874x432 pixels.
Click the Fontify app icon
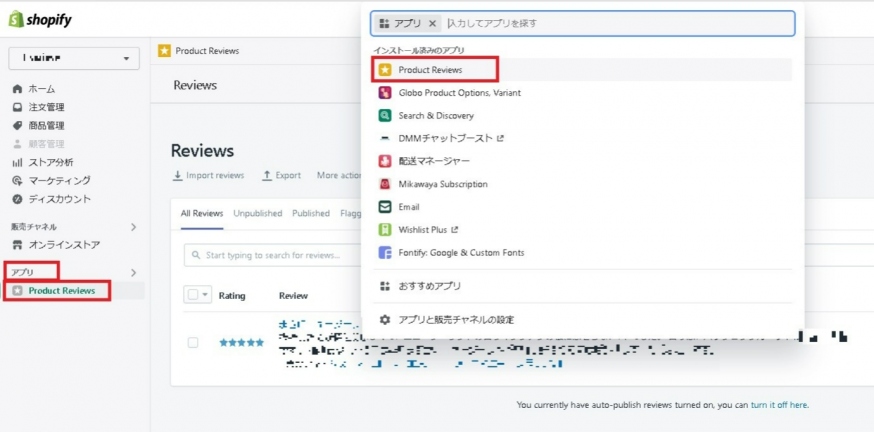click(385, 253)
